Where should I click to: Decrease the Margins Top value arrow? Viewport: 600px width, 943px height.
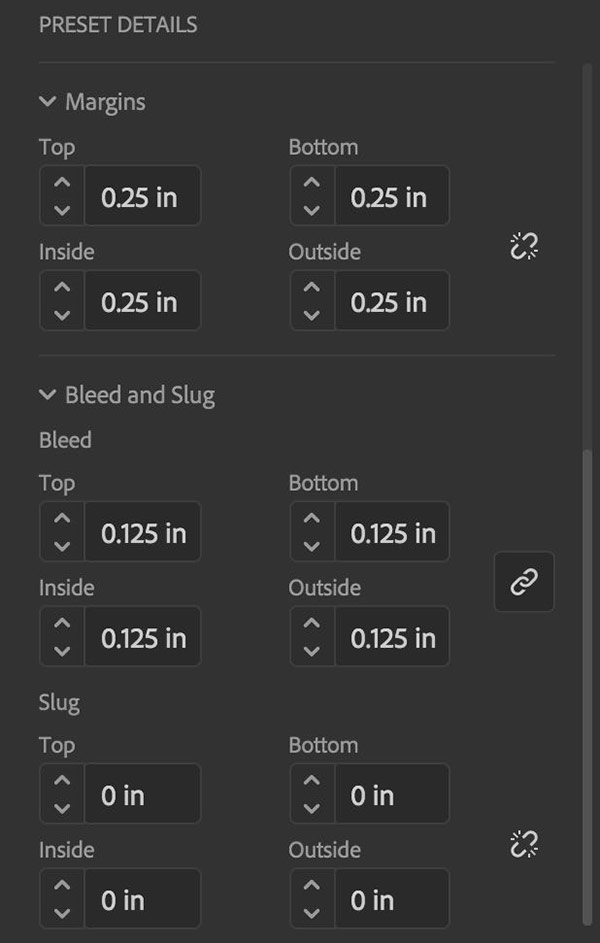point(62,210)
